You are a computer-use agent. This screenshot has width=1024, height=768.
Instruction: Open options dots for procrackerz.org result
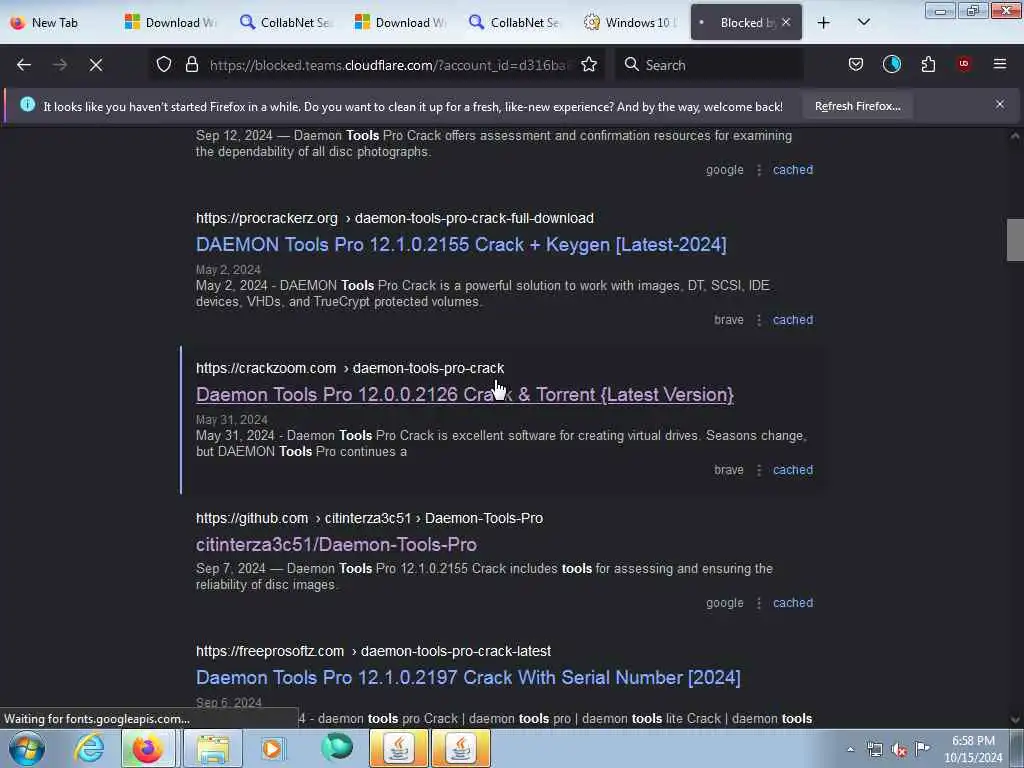(x=759, y=320)
